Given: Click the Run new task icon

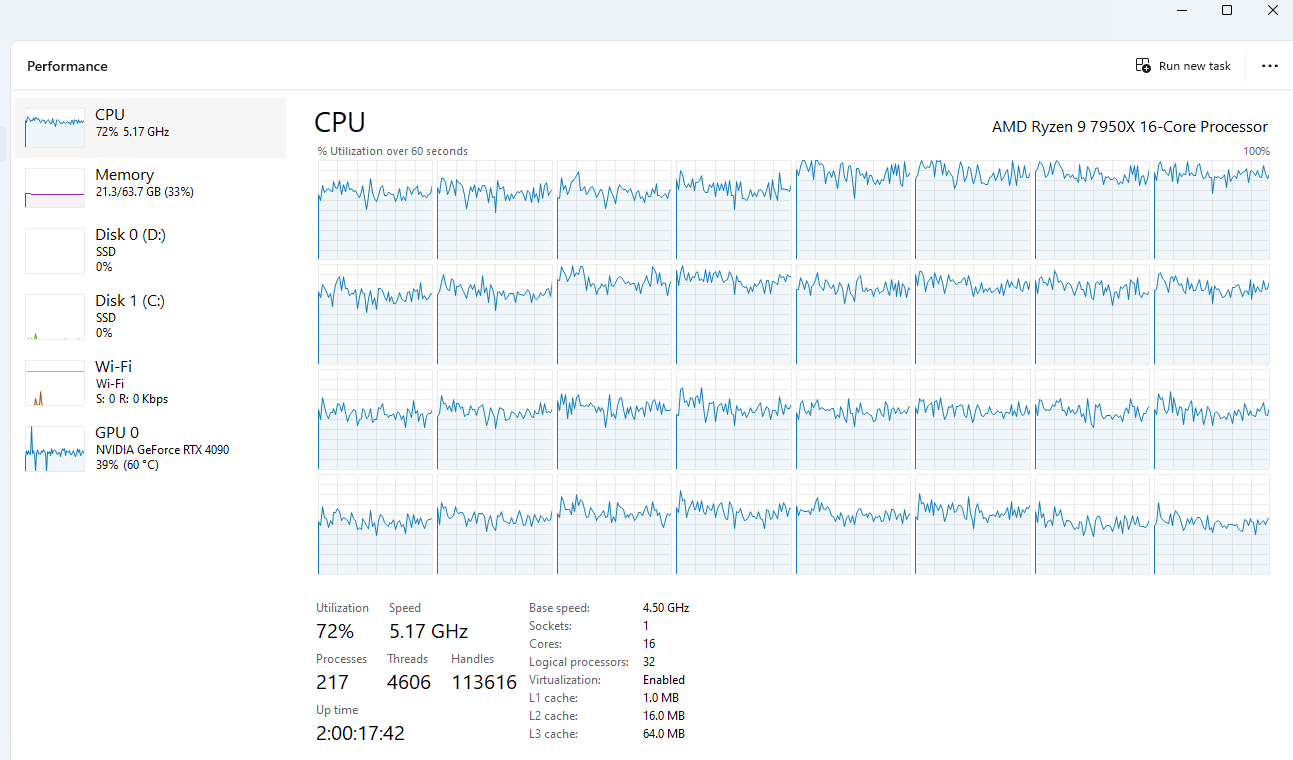Looking at the screenshot, I should click(x=1143, y=66).
